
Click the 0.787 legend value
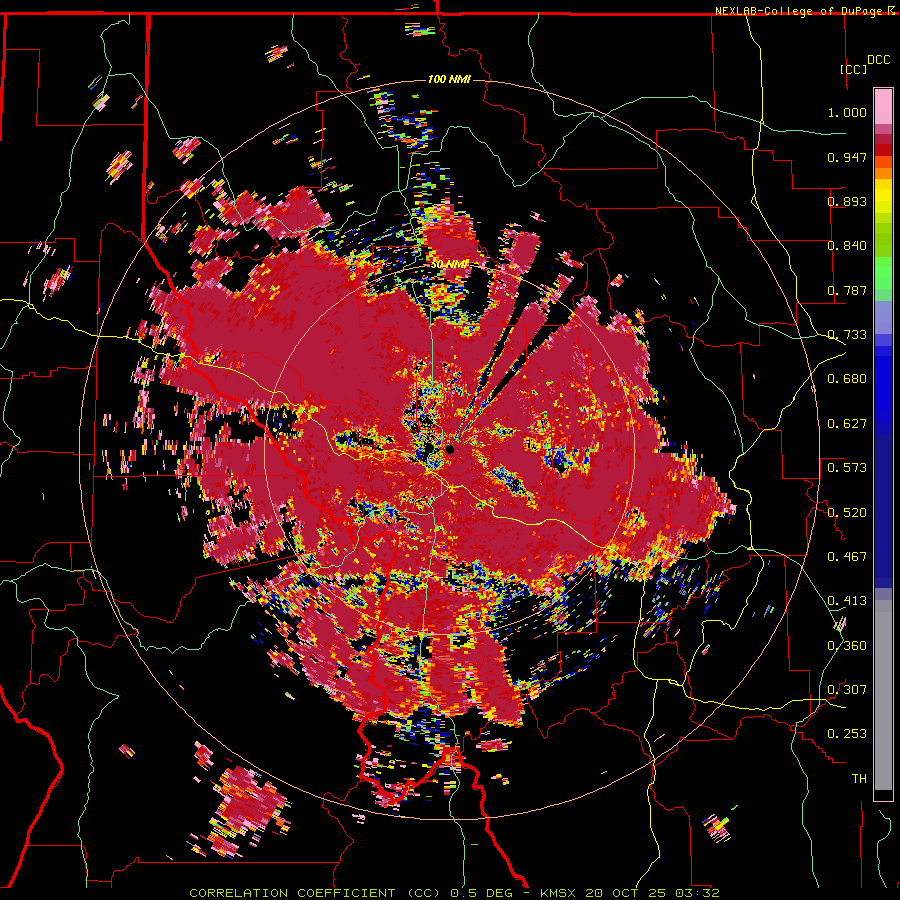click(847, 290)
